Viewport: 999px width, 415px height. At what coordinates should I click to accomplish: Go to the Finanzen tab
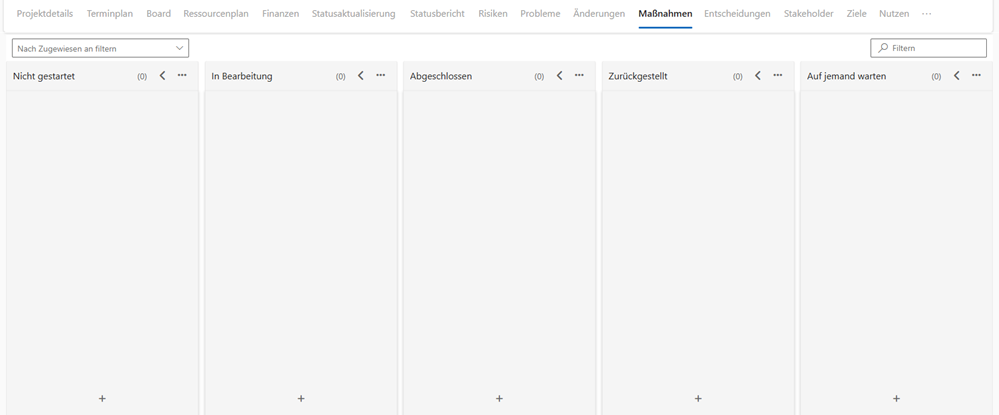click(x=280, y=14)
